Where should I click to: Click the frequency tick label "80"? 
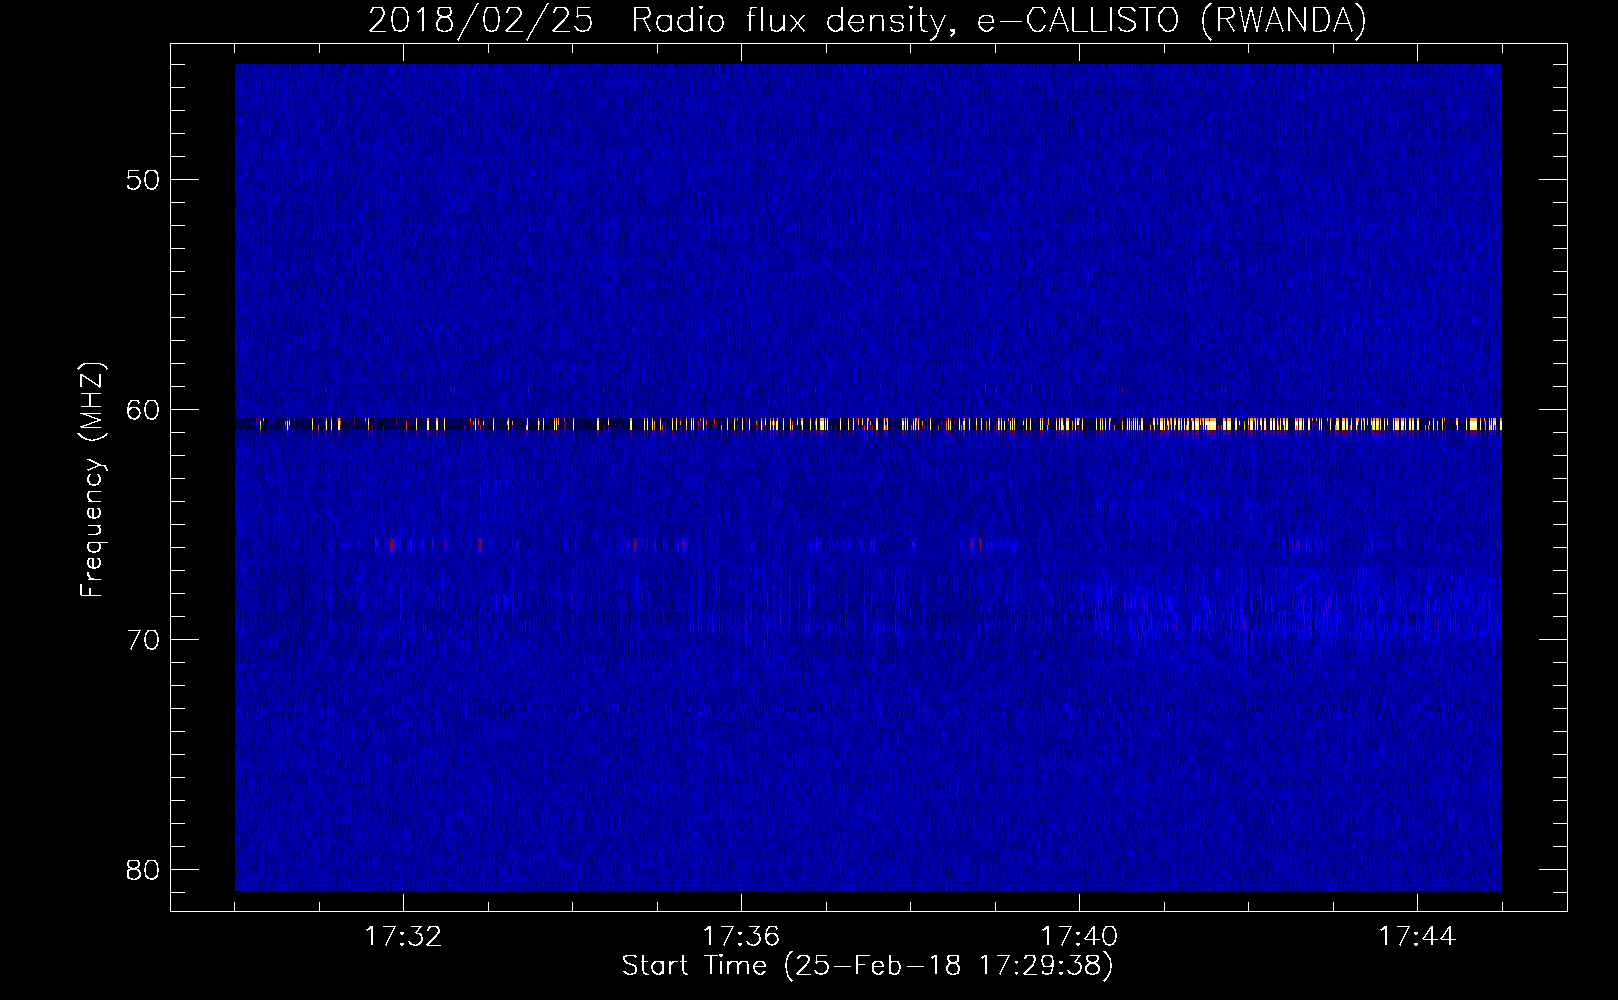coord(143,870)
